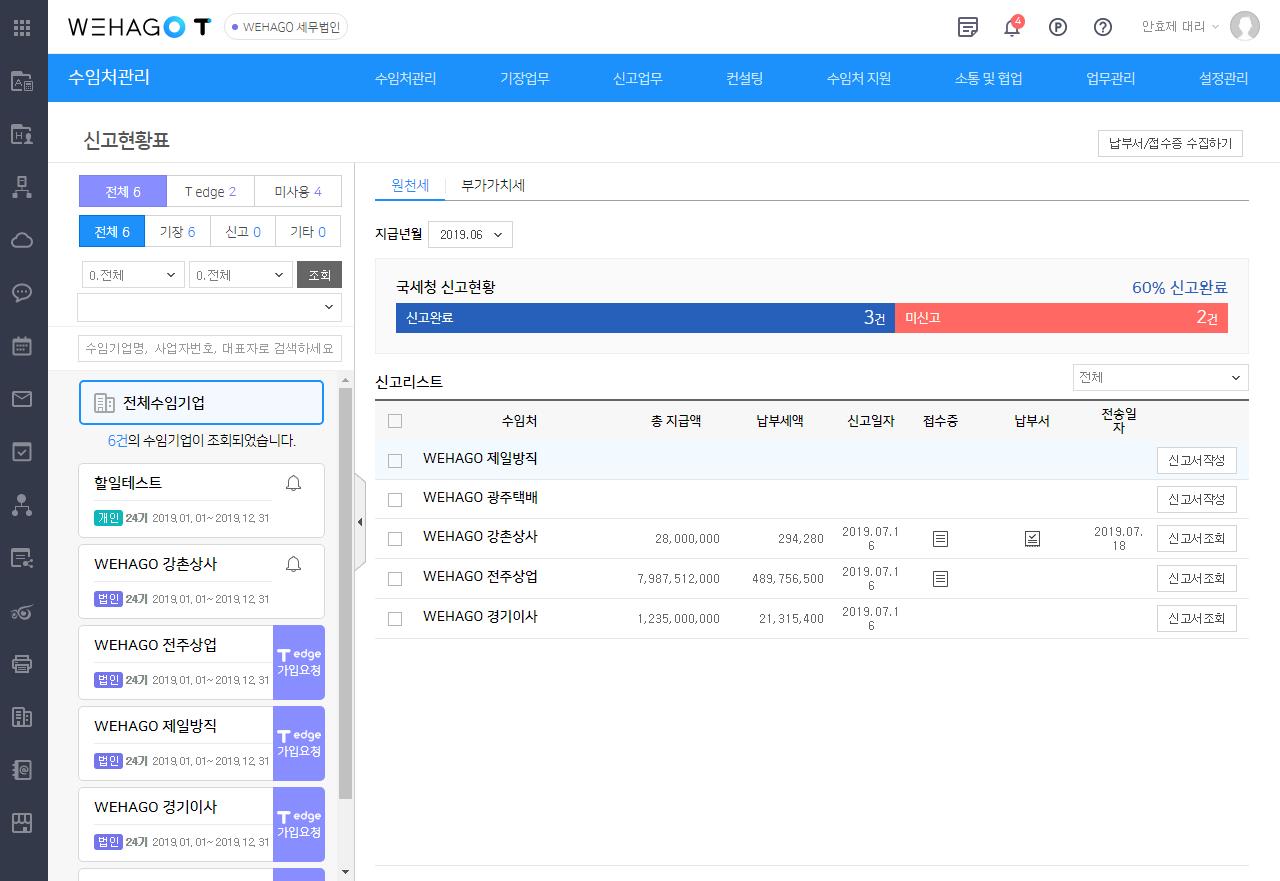This screenshot has height=881, width=1280.
Task: Check the box for WEHAGO 제일방직 row
Action: (395, 460)
